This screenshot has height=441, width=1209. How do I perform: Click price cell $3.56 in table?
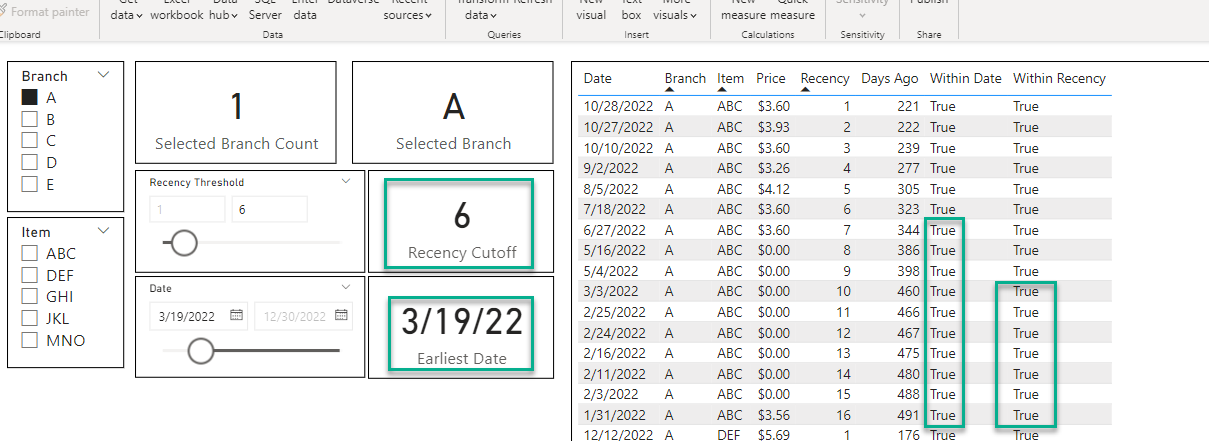tap(773, 415)
